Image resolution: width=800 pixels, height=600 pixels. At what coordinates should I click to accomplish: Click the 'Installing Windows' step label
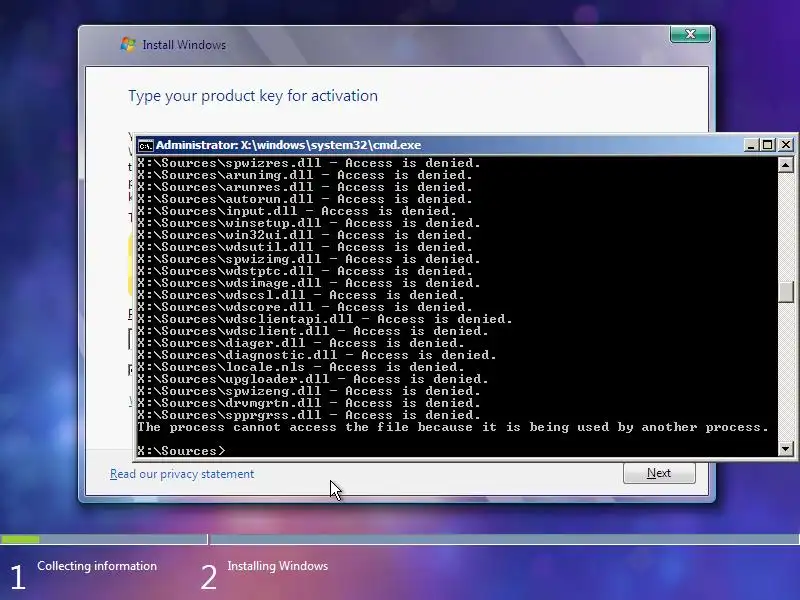point(278,566)
